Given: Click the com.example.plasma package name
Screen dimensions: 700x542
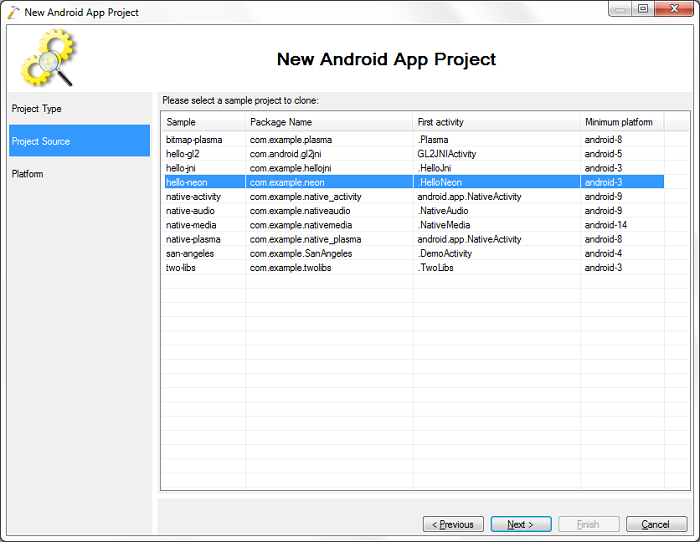Looking at the screenshot, I should coord(291,140).
